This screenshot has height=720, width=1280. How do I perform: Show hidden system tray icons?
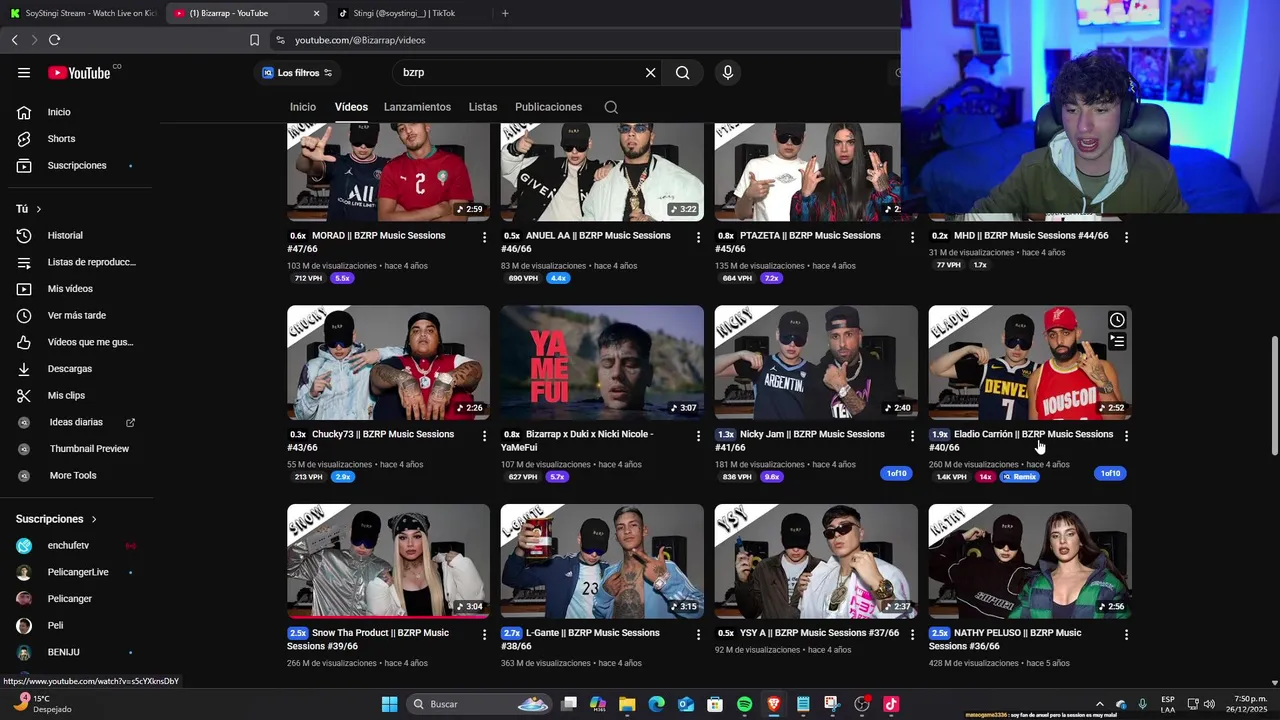tap(1099, 704)
